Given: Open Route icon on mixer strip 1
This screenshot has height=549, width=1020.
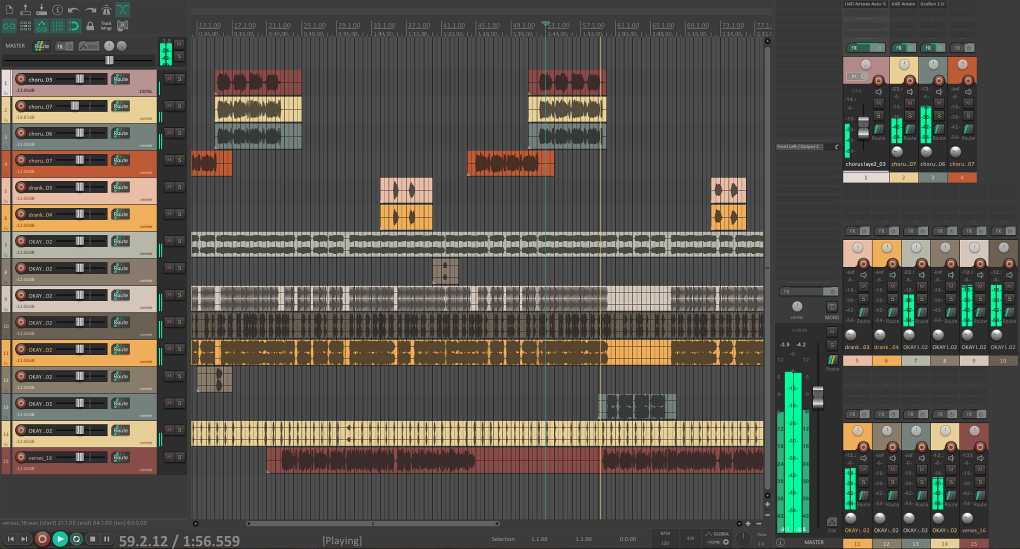Looking at the screenshot, I should [879, 130].
